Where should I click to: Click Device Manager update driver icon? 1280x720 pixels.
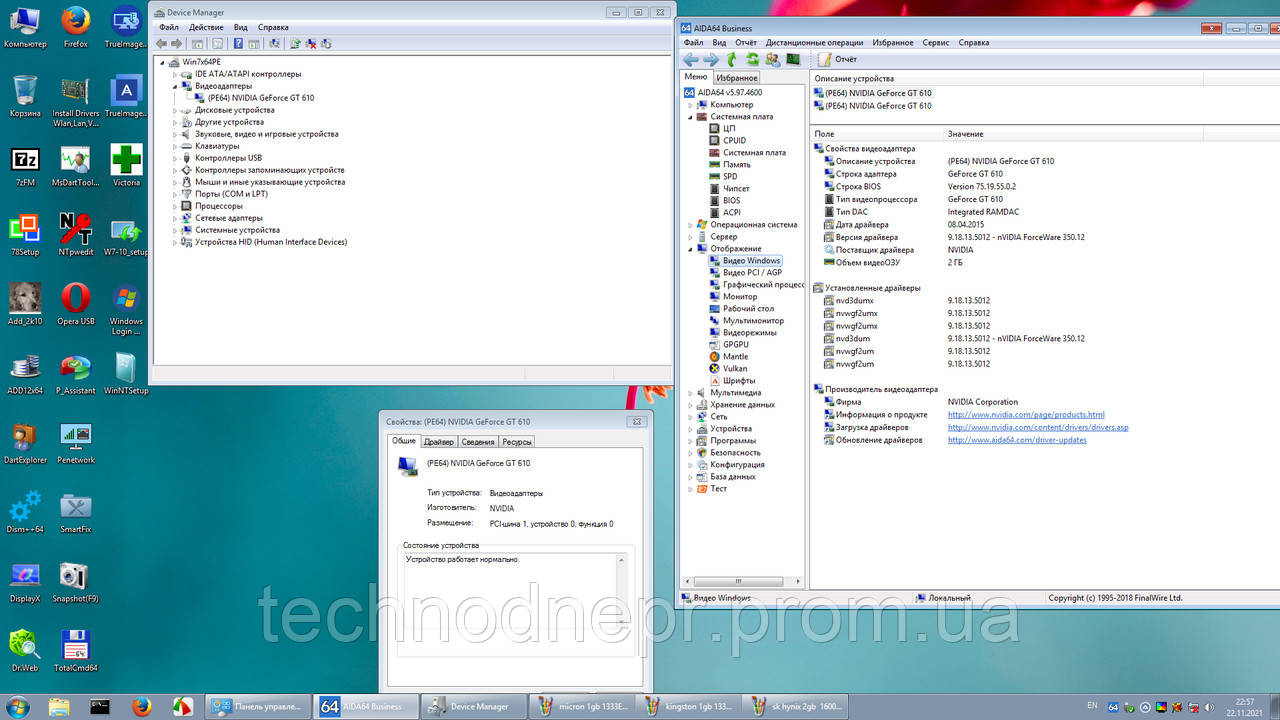(295, 43)
